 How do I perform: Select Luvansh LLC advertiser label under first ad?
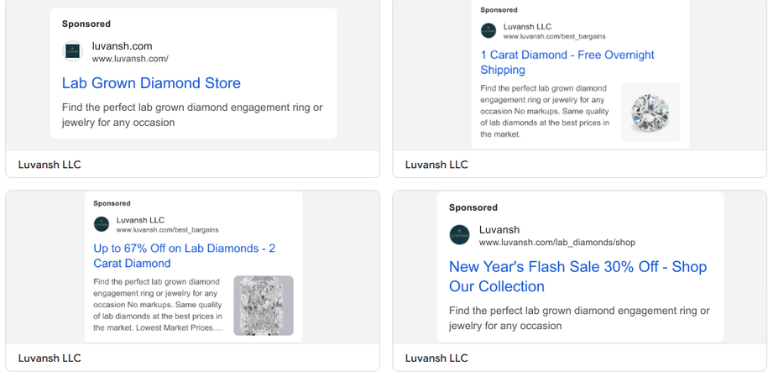point(49,165)
